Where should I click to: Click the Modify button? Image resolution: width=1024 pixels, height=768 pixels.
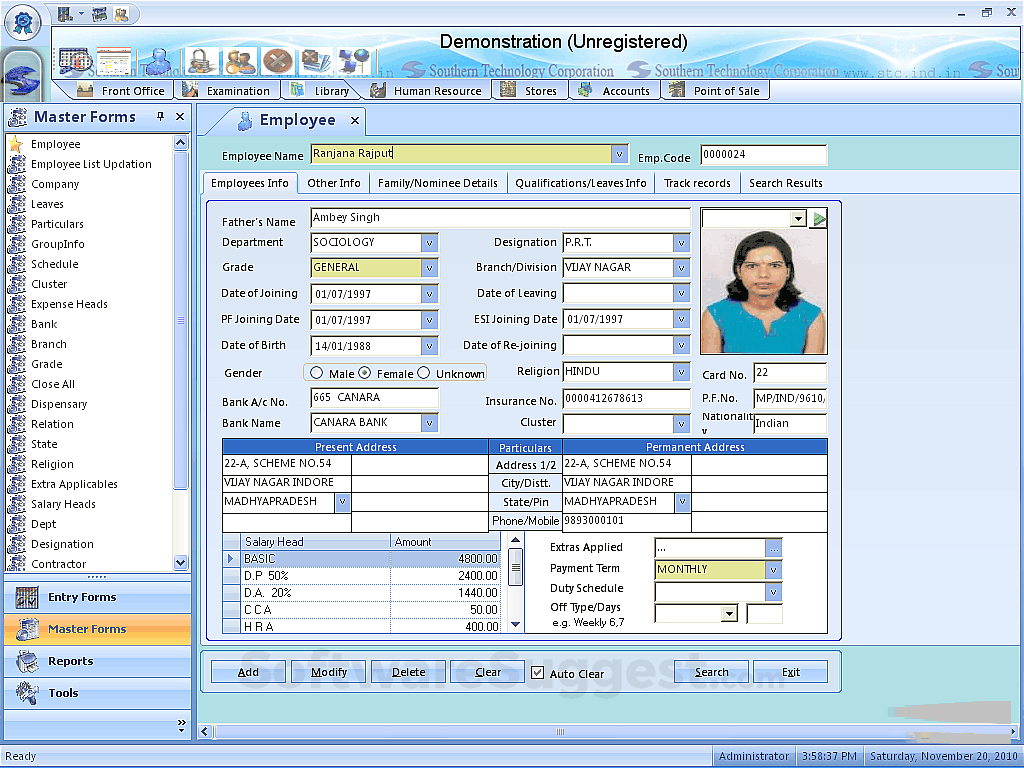[329, 672]
